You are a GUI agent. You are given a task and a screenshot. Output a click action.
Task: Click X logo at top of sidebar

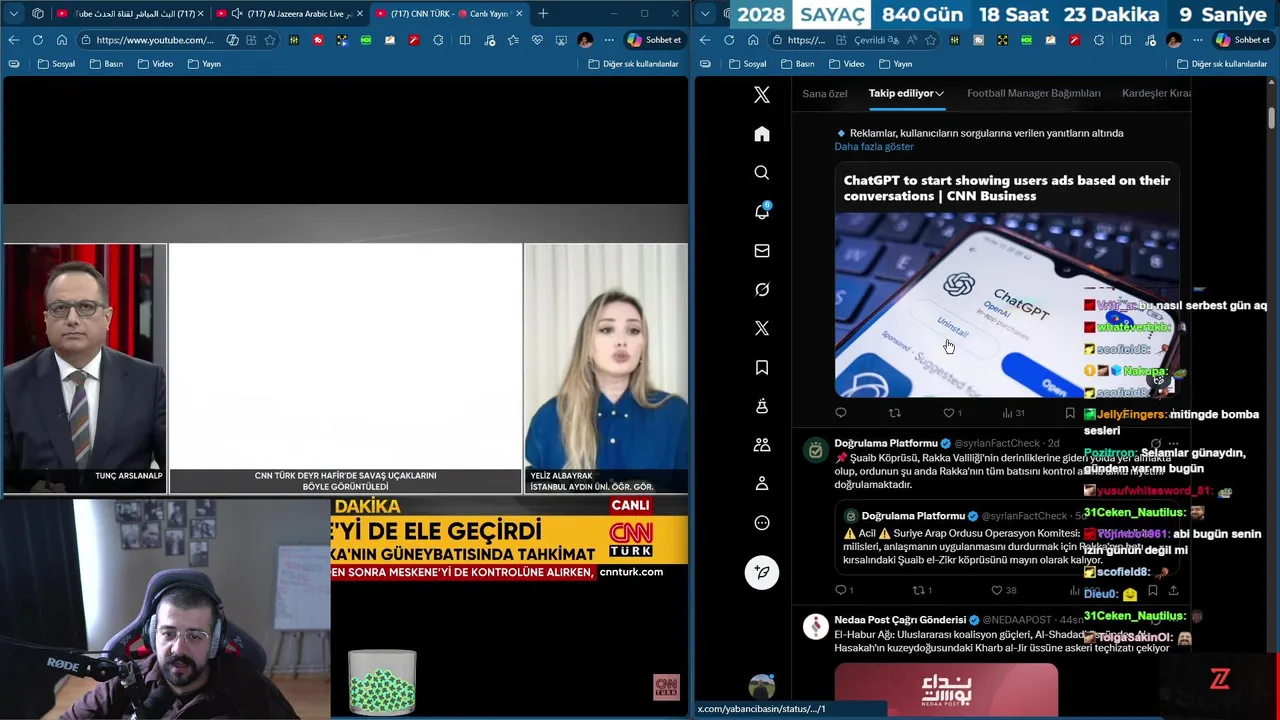click(762, 95)
